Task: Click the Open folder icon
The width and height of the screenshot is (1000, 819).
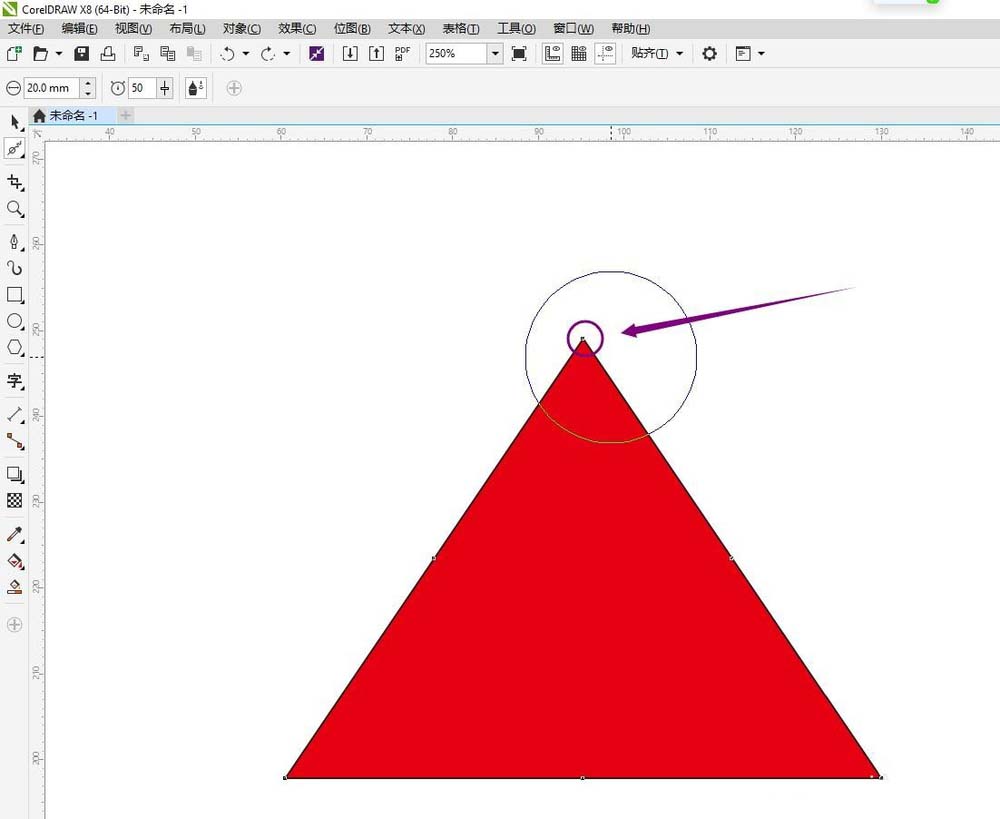Action: pyautogui.click(x=40, y=54)
